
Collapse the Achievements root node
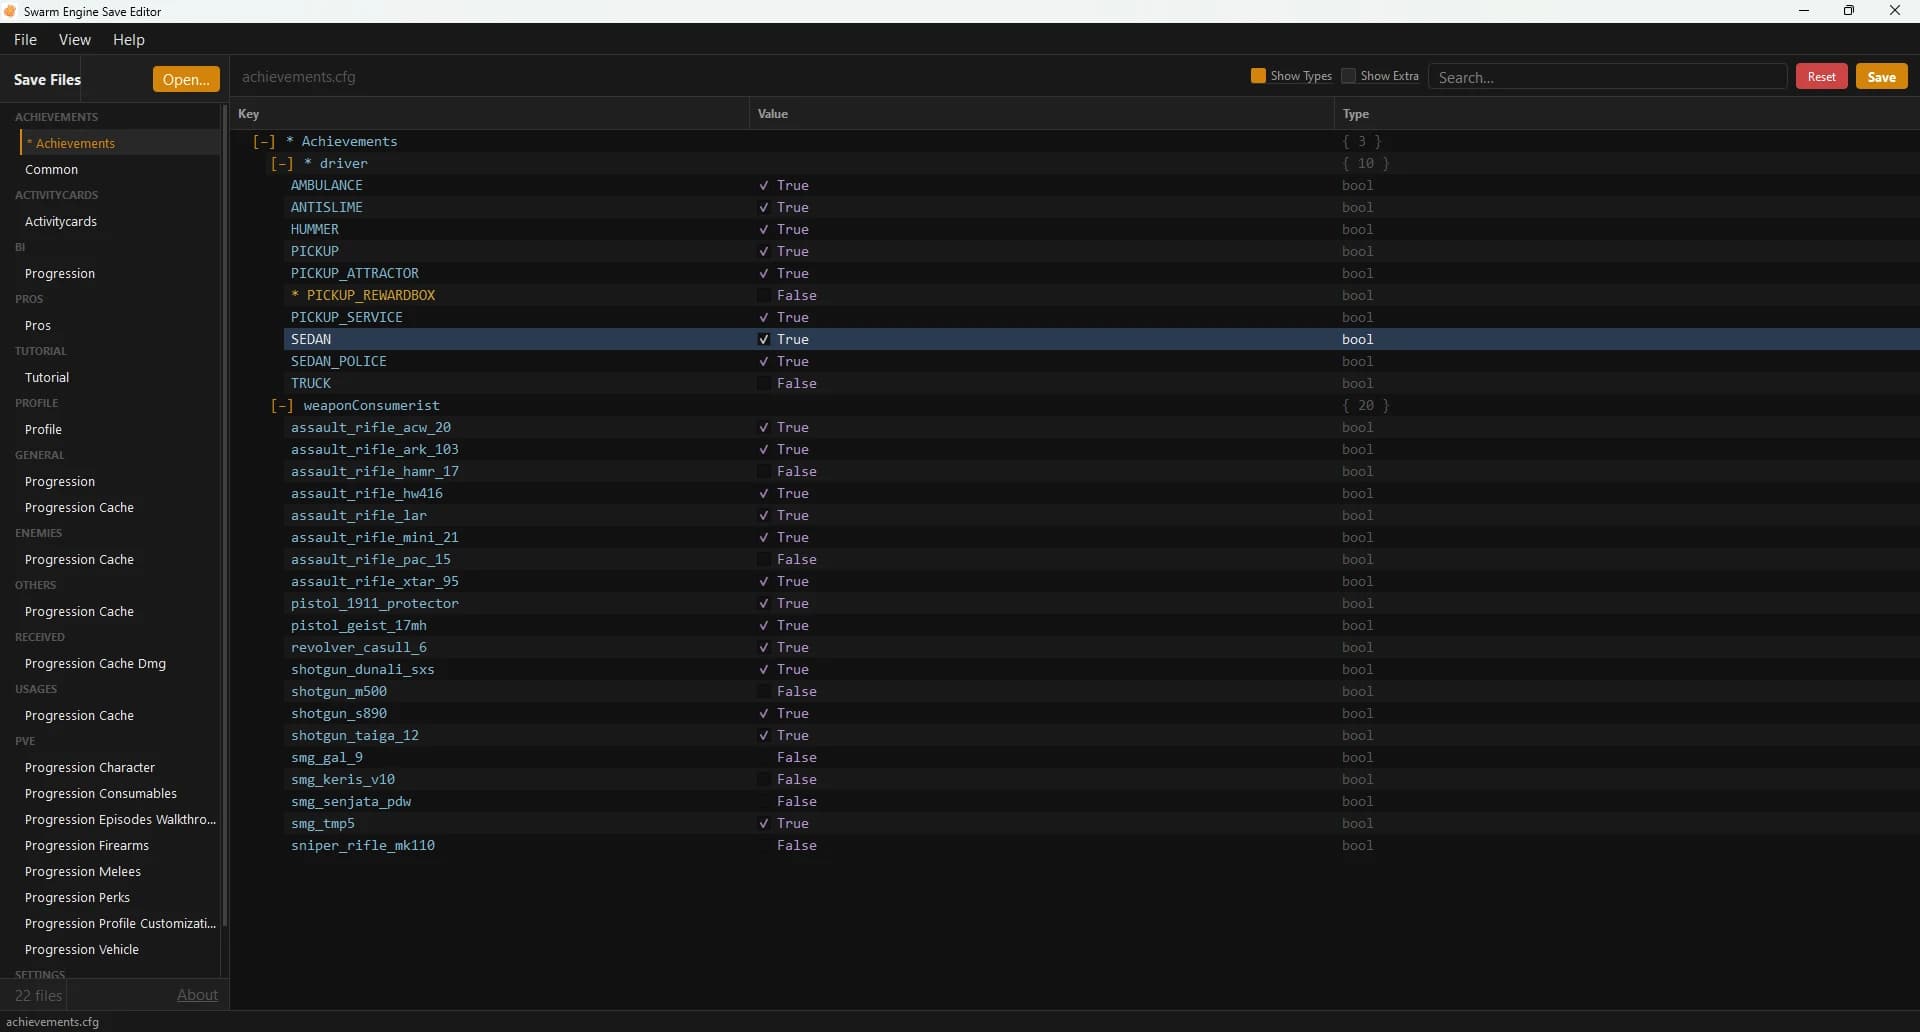(264, 141)
